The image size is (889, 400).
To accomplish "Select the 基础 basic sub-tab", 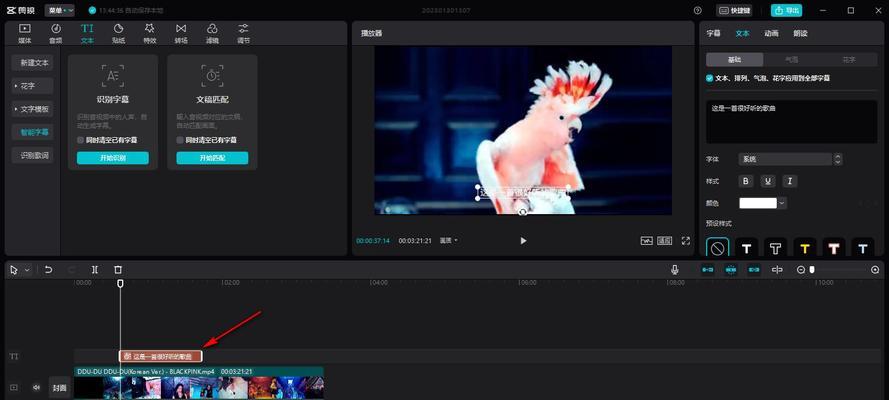I will [734, 59].
